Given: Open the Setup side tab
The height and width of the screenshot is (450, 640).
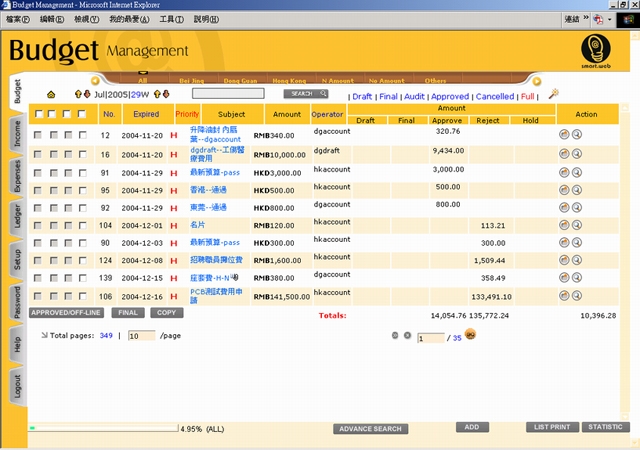Looking at the screenshot, I should [x=17, y=260].
